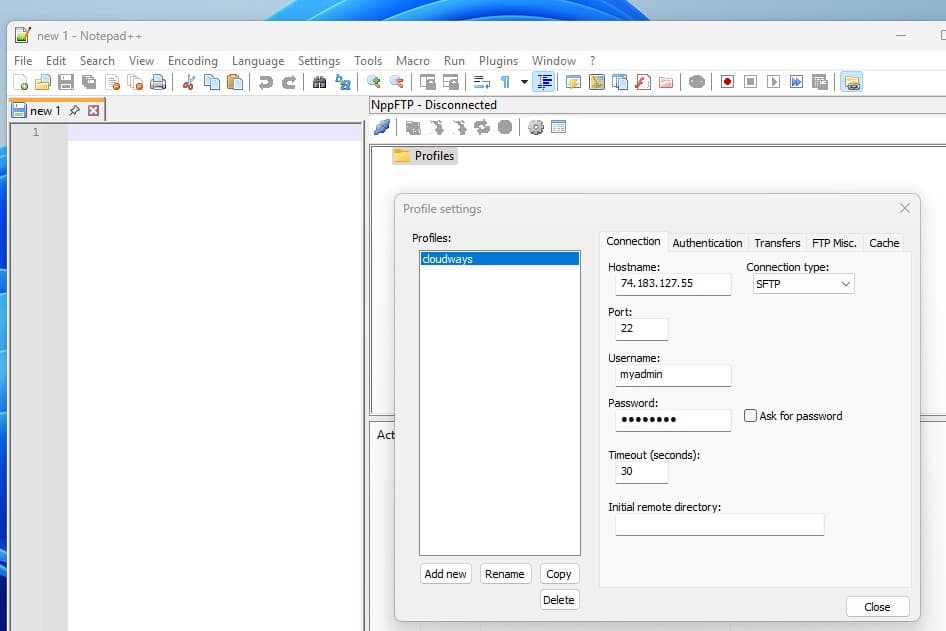The image size is (946, 631).
Task: Click the Close button in Profile settings
Action: tap(877, 607)
